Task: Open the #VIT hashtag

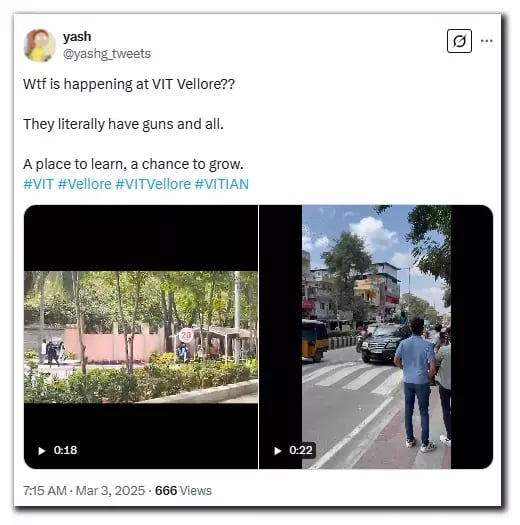Action: (x=39, y=184)
